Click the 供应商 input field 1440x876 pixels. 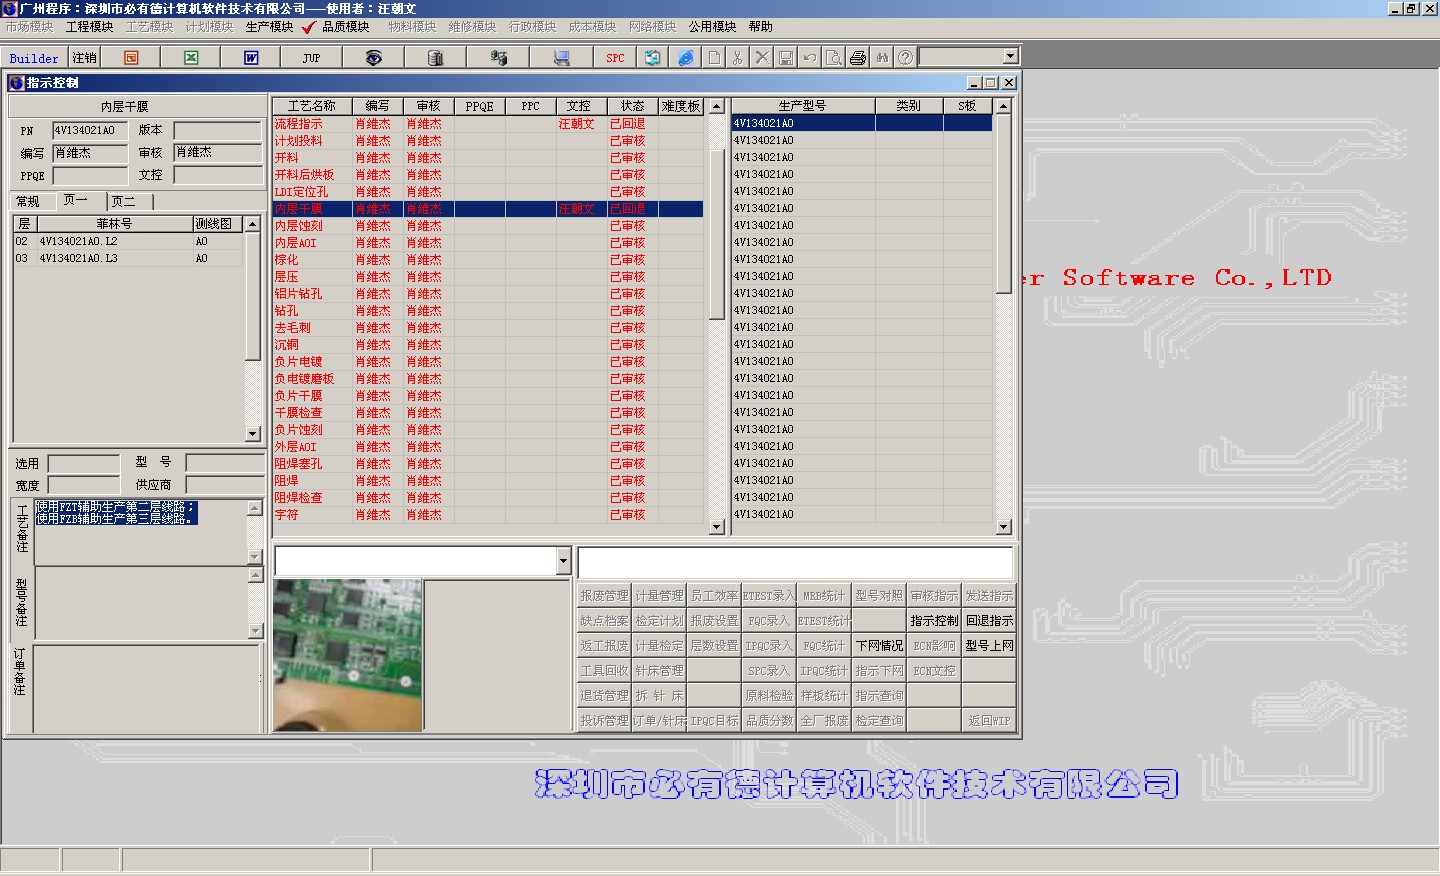coord(224,485)
